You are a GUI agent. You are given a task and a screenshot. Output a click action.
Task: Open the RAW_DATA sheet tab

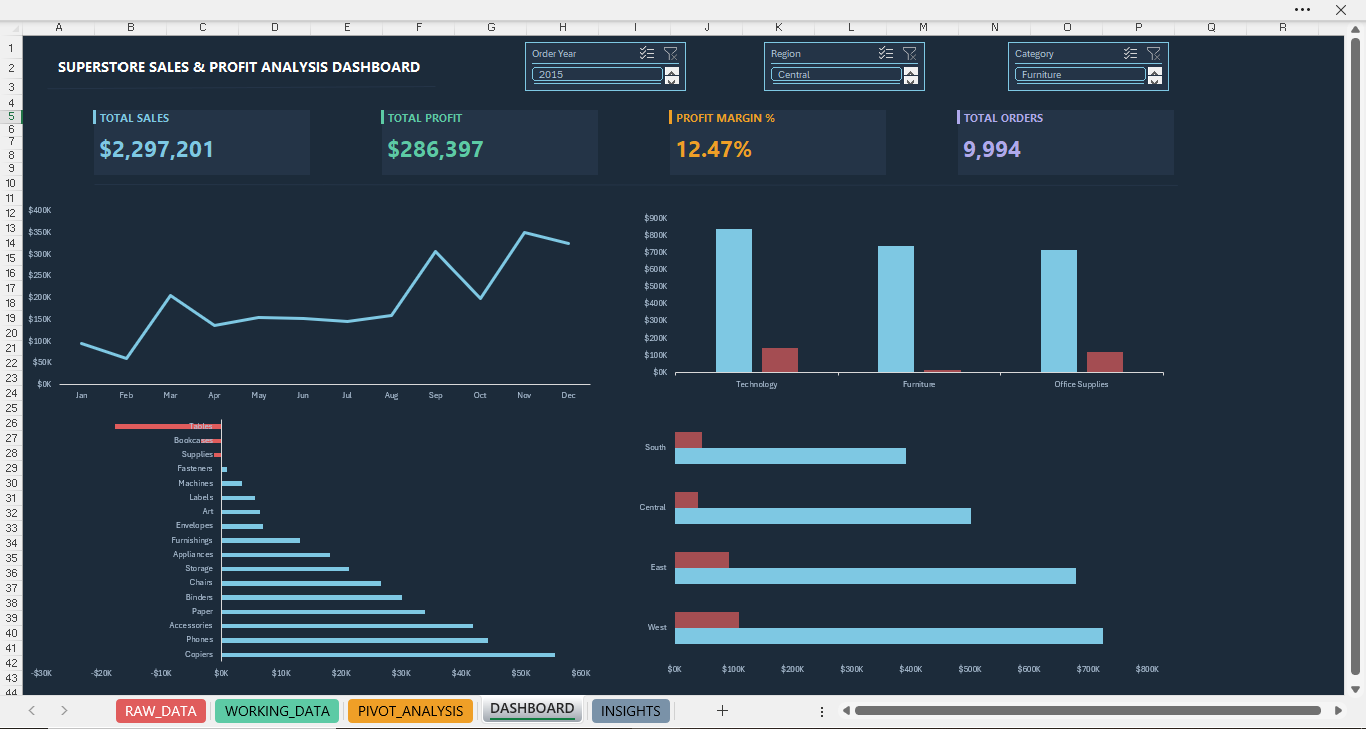click(161, 711)
